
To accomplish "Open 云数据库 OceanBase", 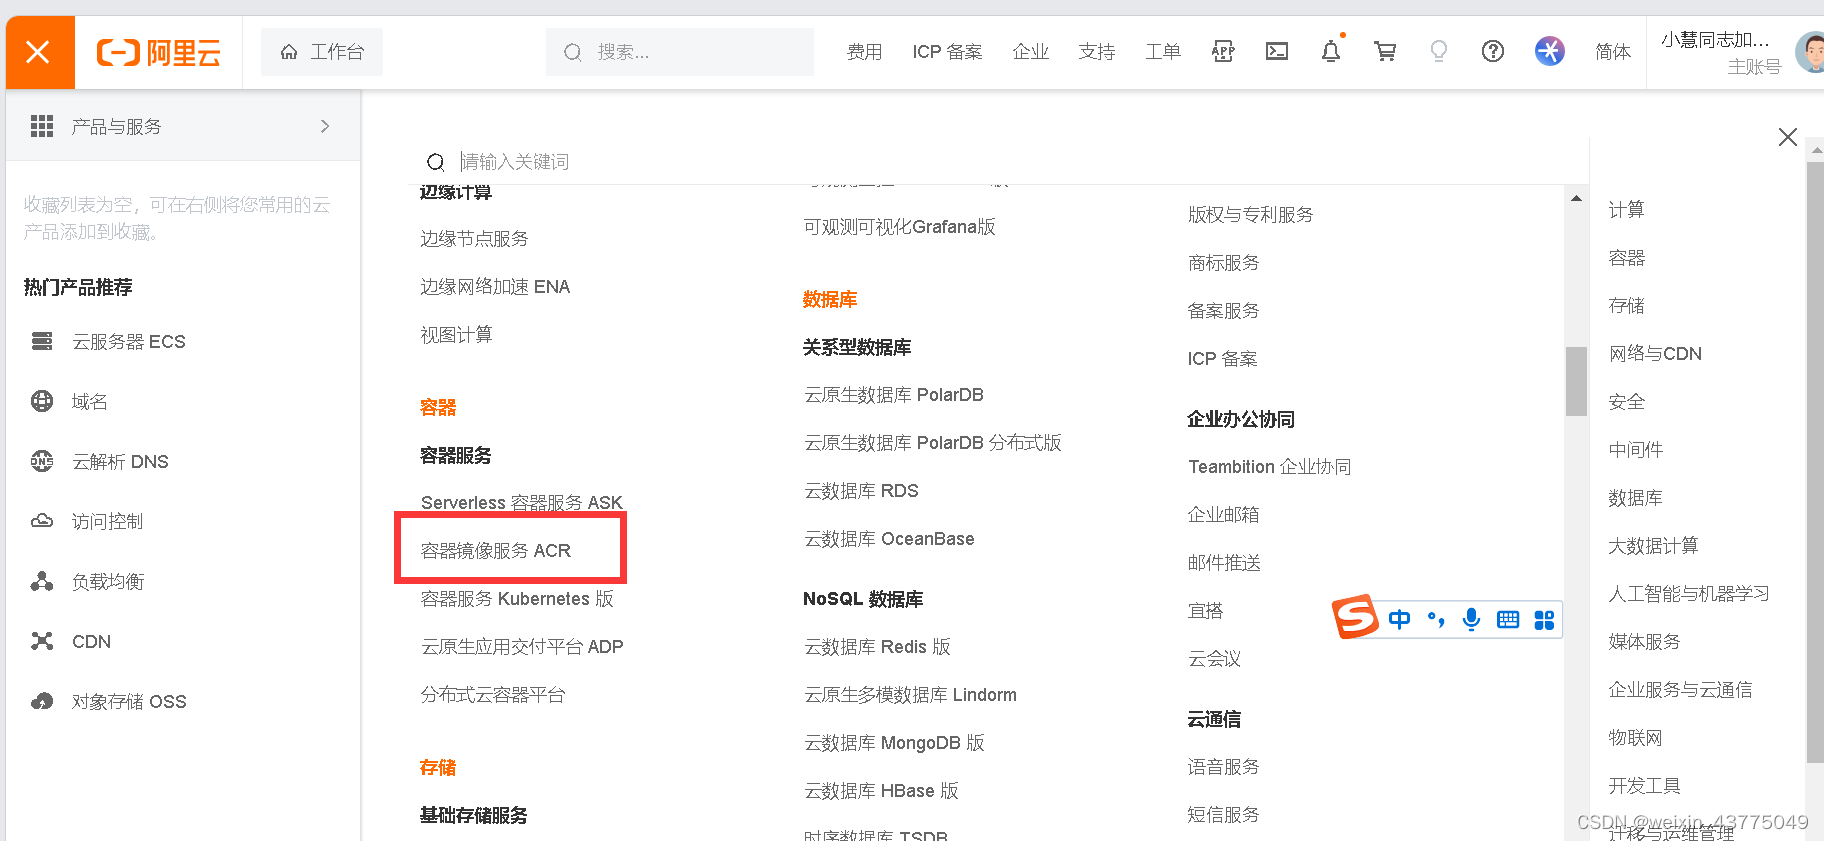I will point(889,539).
